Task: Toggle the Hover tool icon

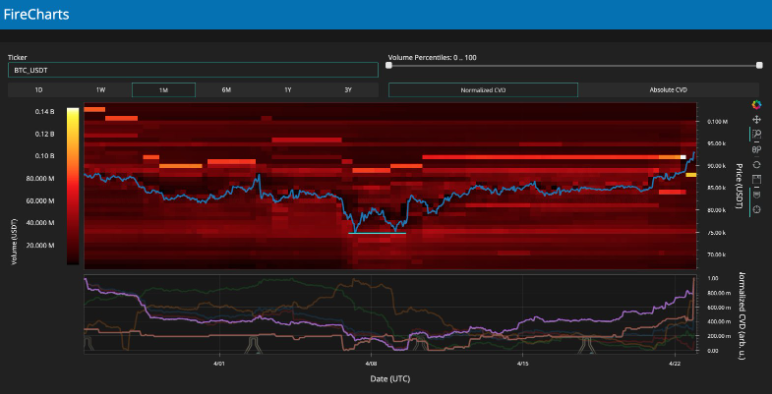Action: [757, 195]
